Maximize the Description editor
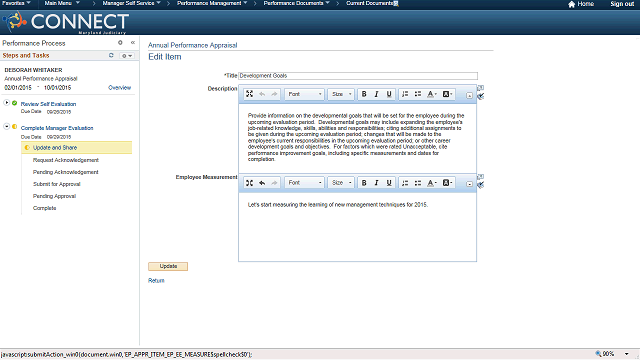Viewport: 640px width, 360px height. pyautogui.click(x=249, y=94)
